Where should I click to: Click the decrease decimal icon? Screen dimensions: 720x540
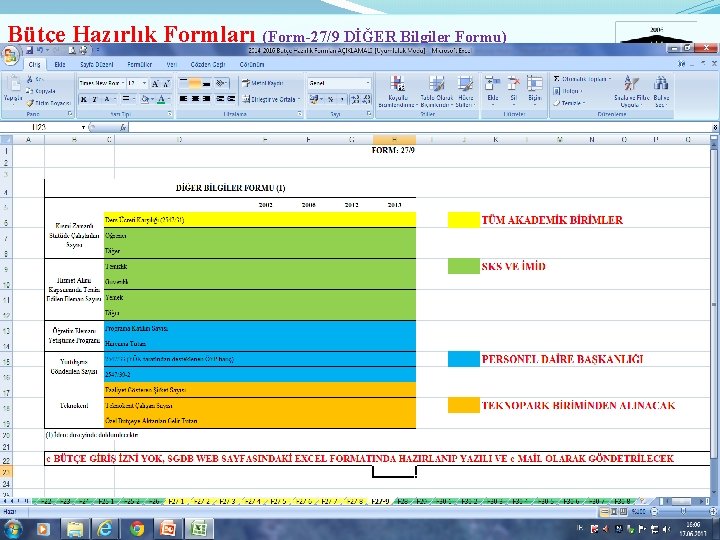[x=366, y=99]
